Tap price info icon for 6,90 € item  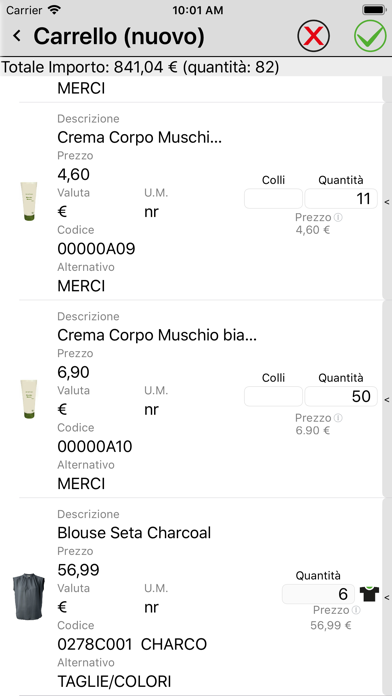click(338, 418)
